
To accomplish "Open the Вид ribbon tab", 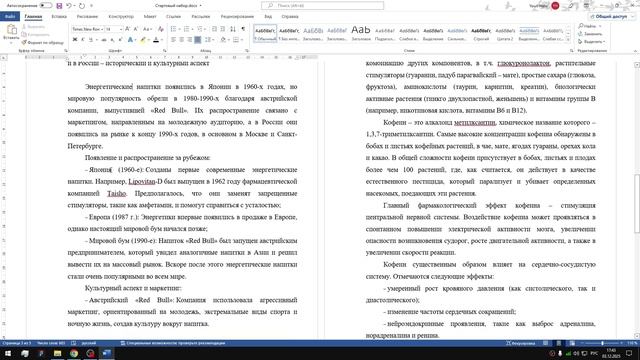I will (268, 17).
